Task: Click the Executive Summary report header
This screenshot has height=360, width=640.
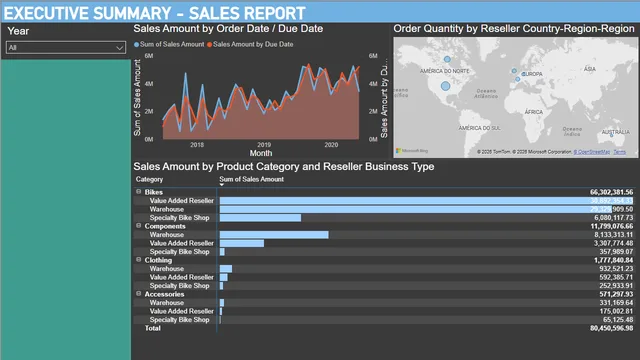Action: click(x=155, y=13)
